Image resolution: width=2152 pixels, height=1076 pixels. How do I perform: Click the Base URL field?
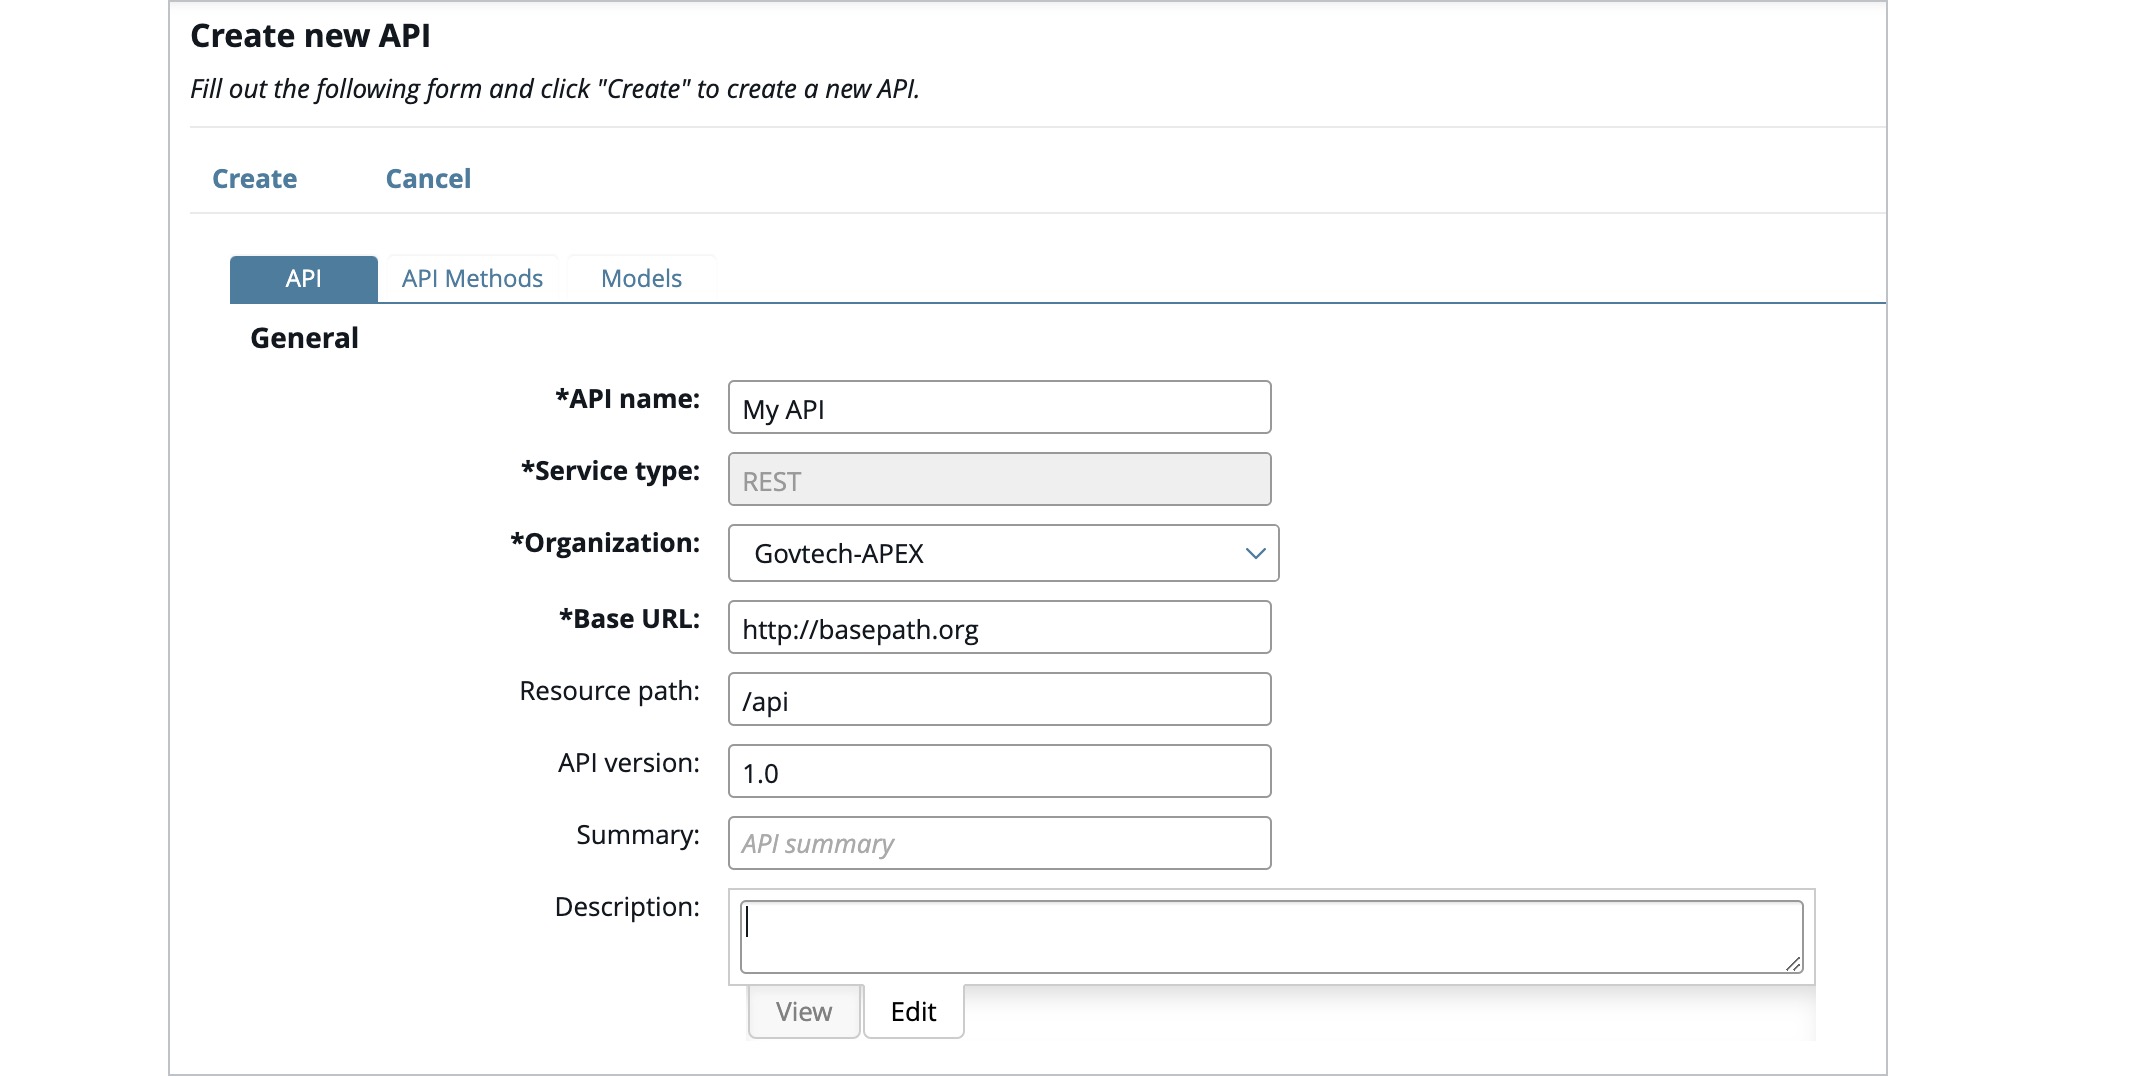point(998,627)
